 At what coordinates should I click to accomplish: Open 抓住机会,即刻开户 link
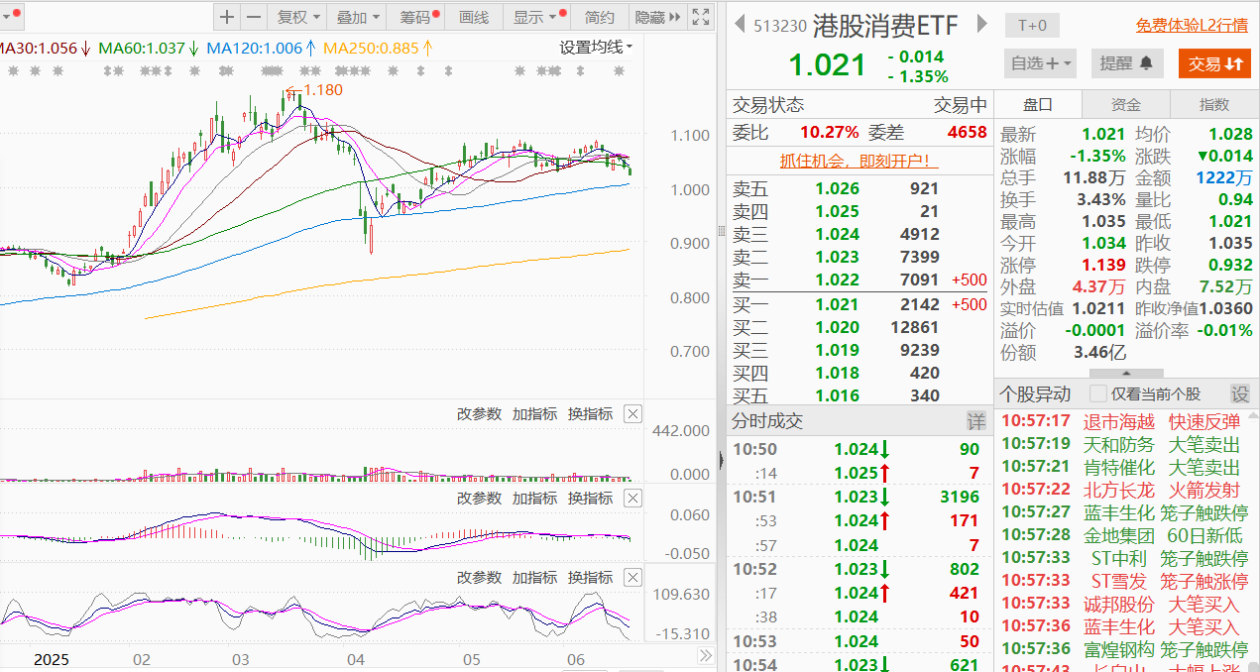859,161
